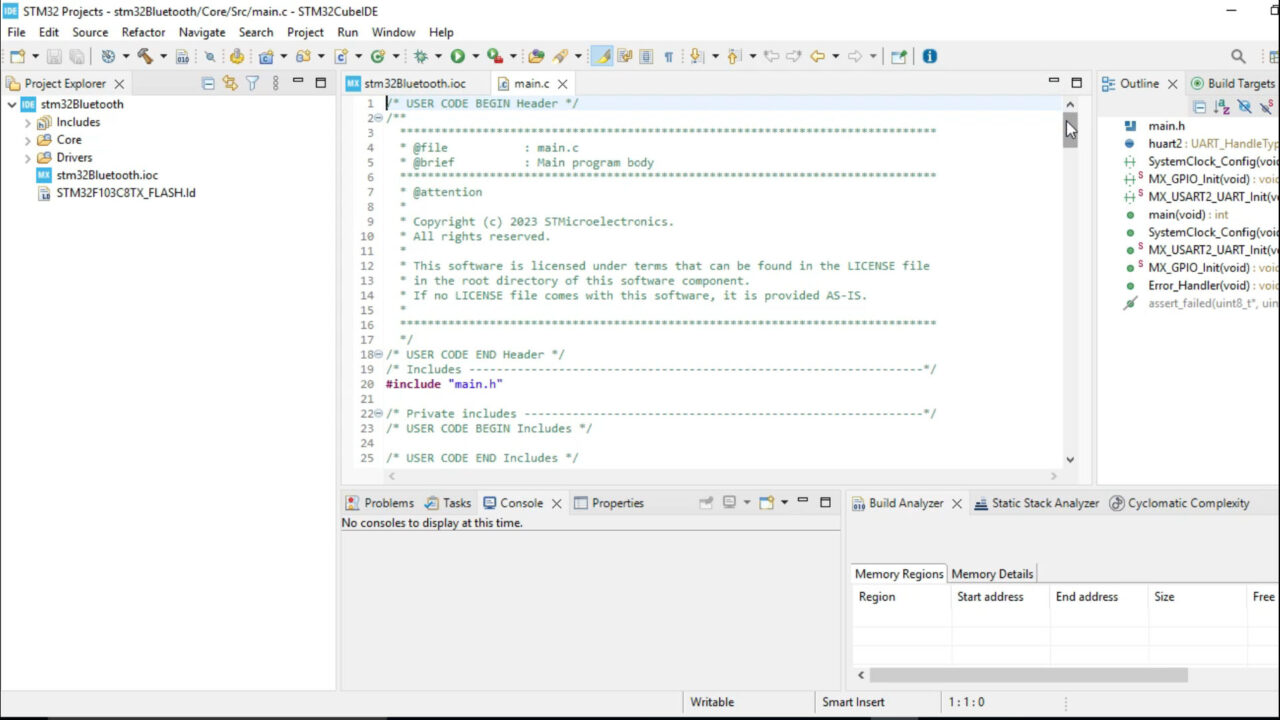
Task: Open the Navigate menu
Action: pyautogui.click(x=202, y=32)
